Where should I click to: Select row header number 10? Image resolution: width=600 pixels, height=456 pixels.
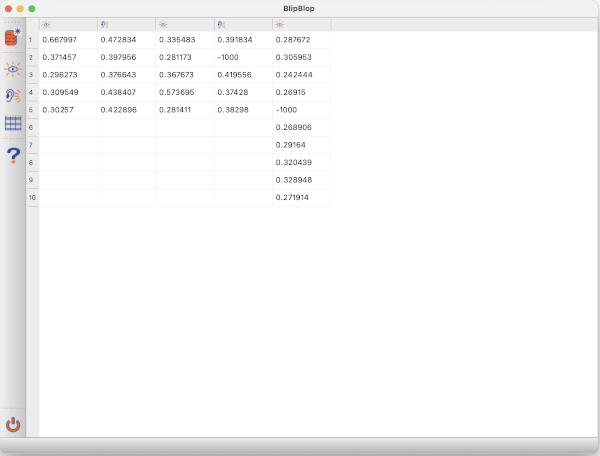click(31, 198)
